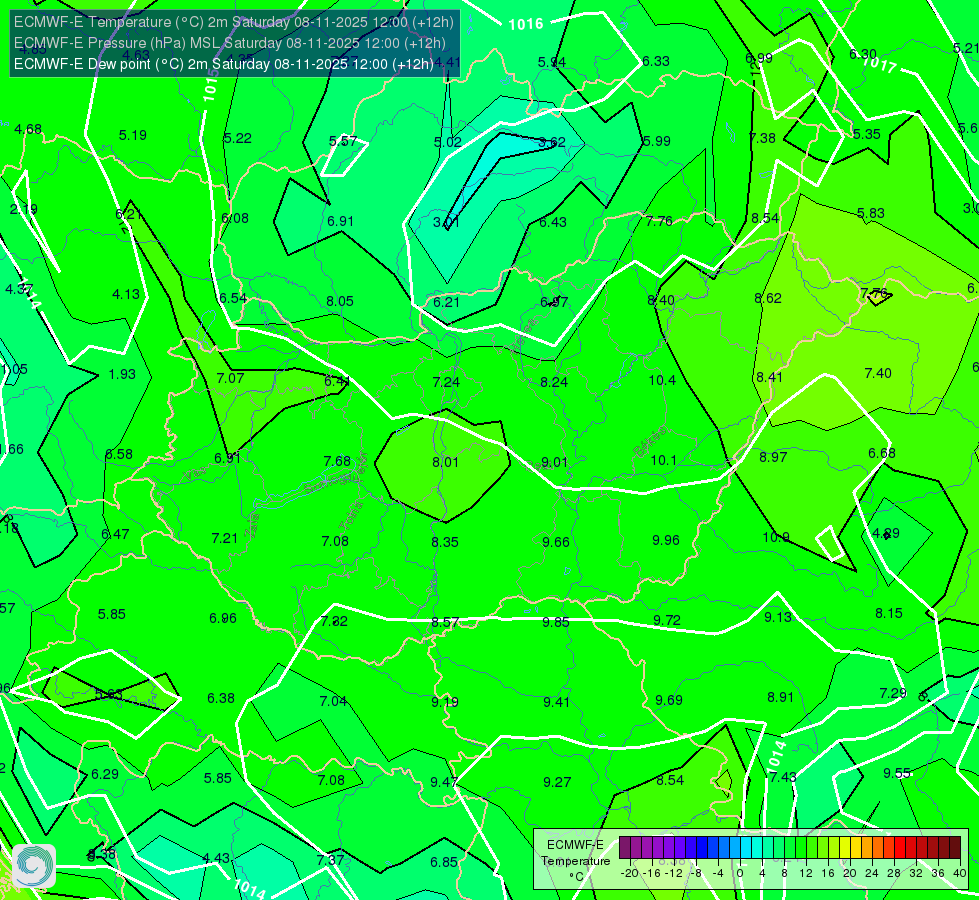
Task: Click the '40' tick label on the legend
Action: tap(960, 873)
